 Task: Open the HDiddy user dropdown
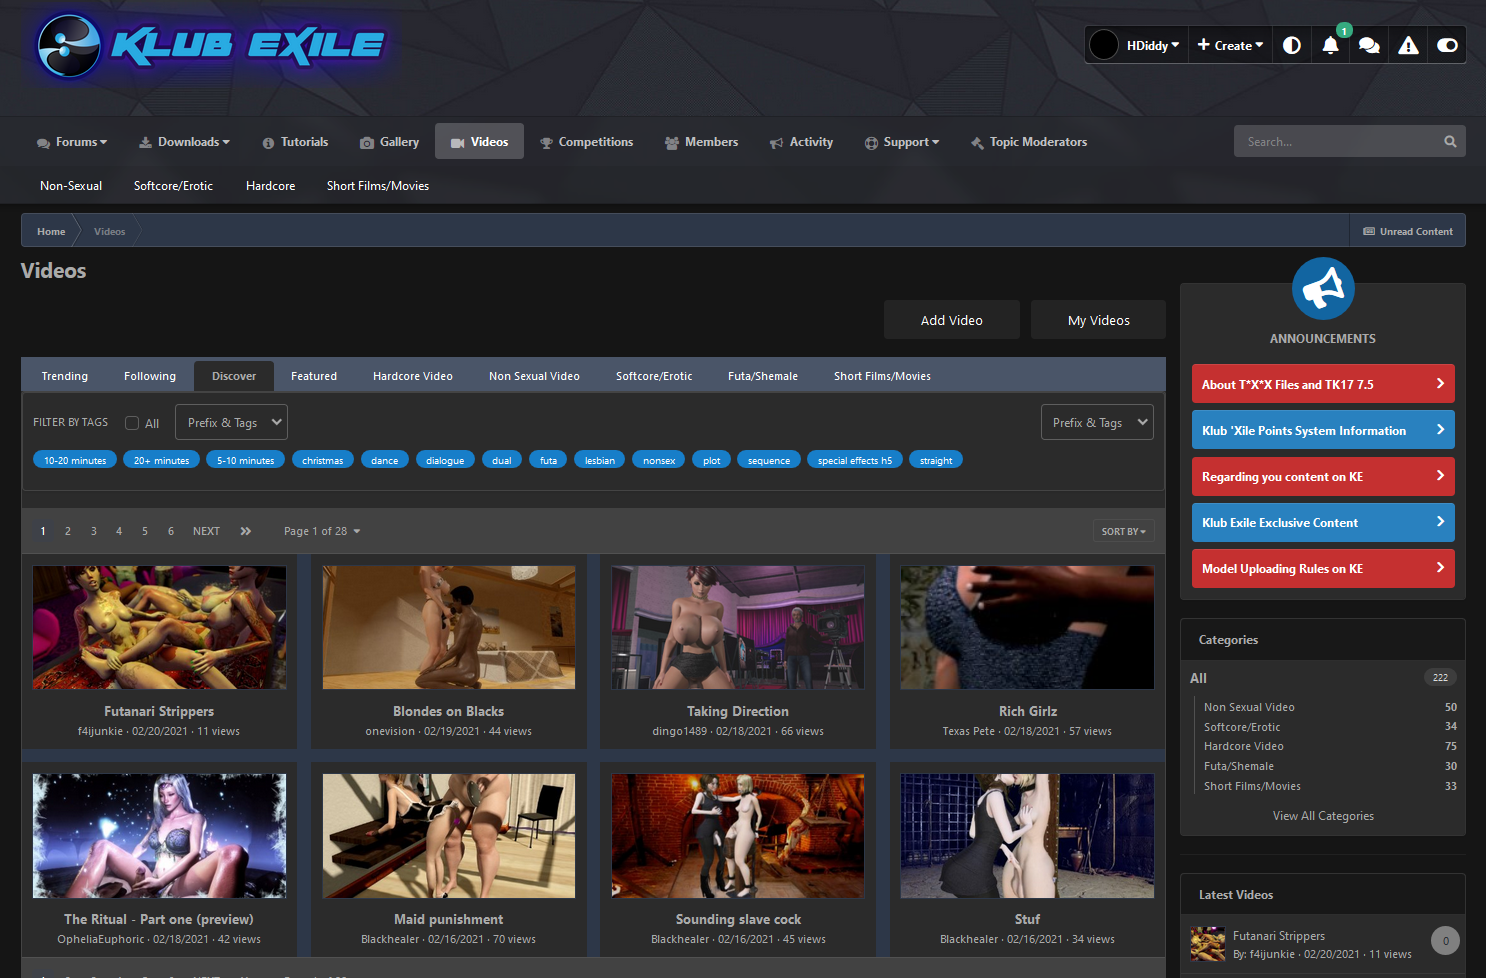coord(1152,45)
